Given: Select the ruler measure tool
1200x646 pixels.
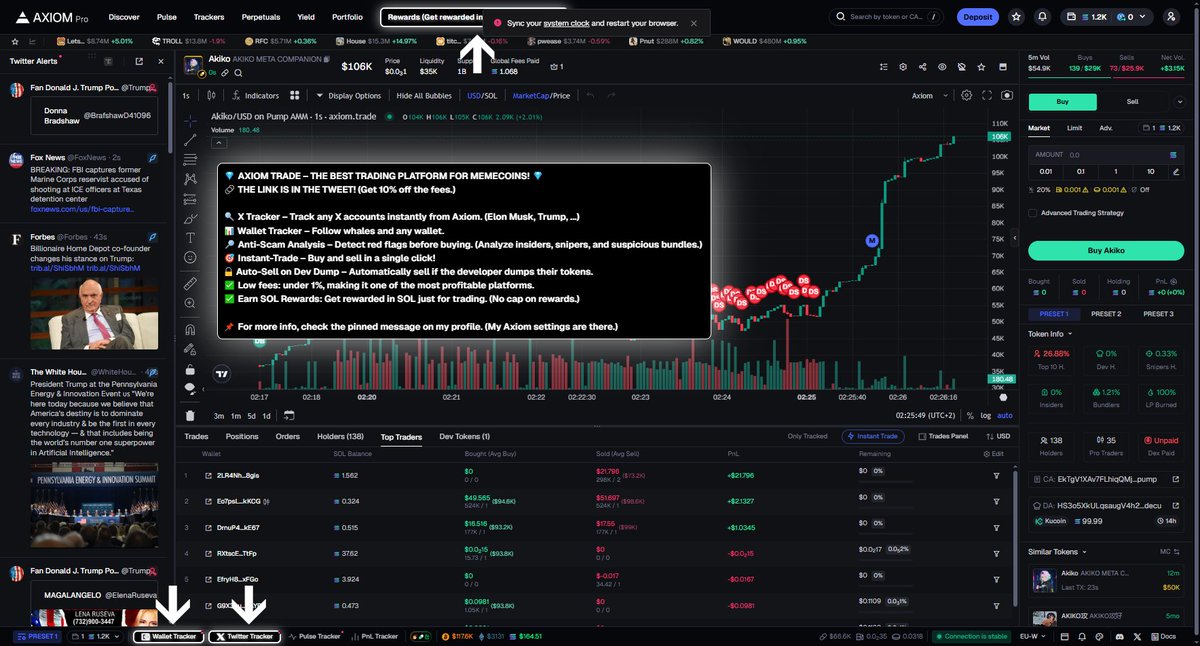Looking at the screenshot, I should (x=190, y=284).
